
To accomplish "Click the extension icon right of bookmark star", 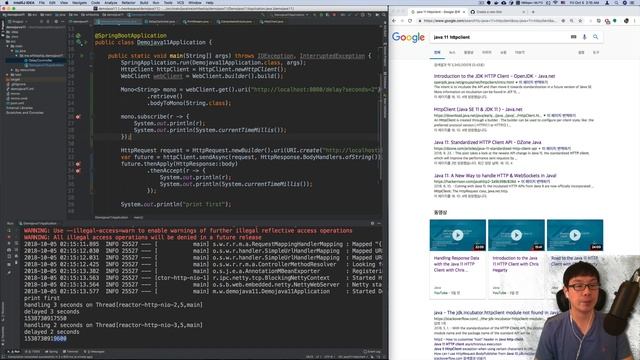I will pyautogui.click(x=598, y=20).
